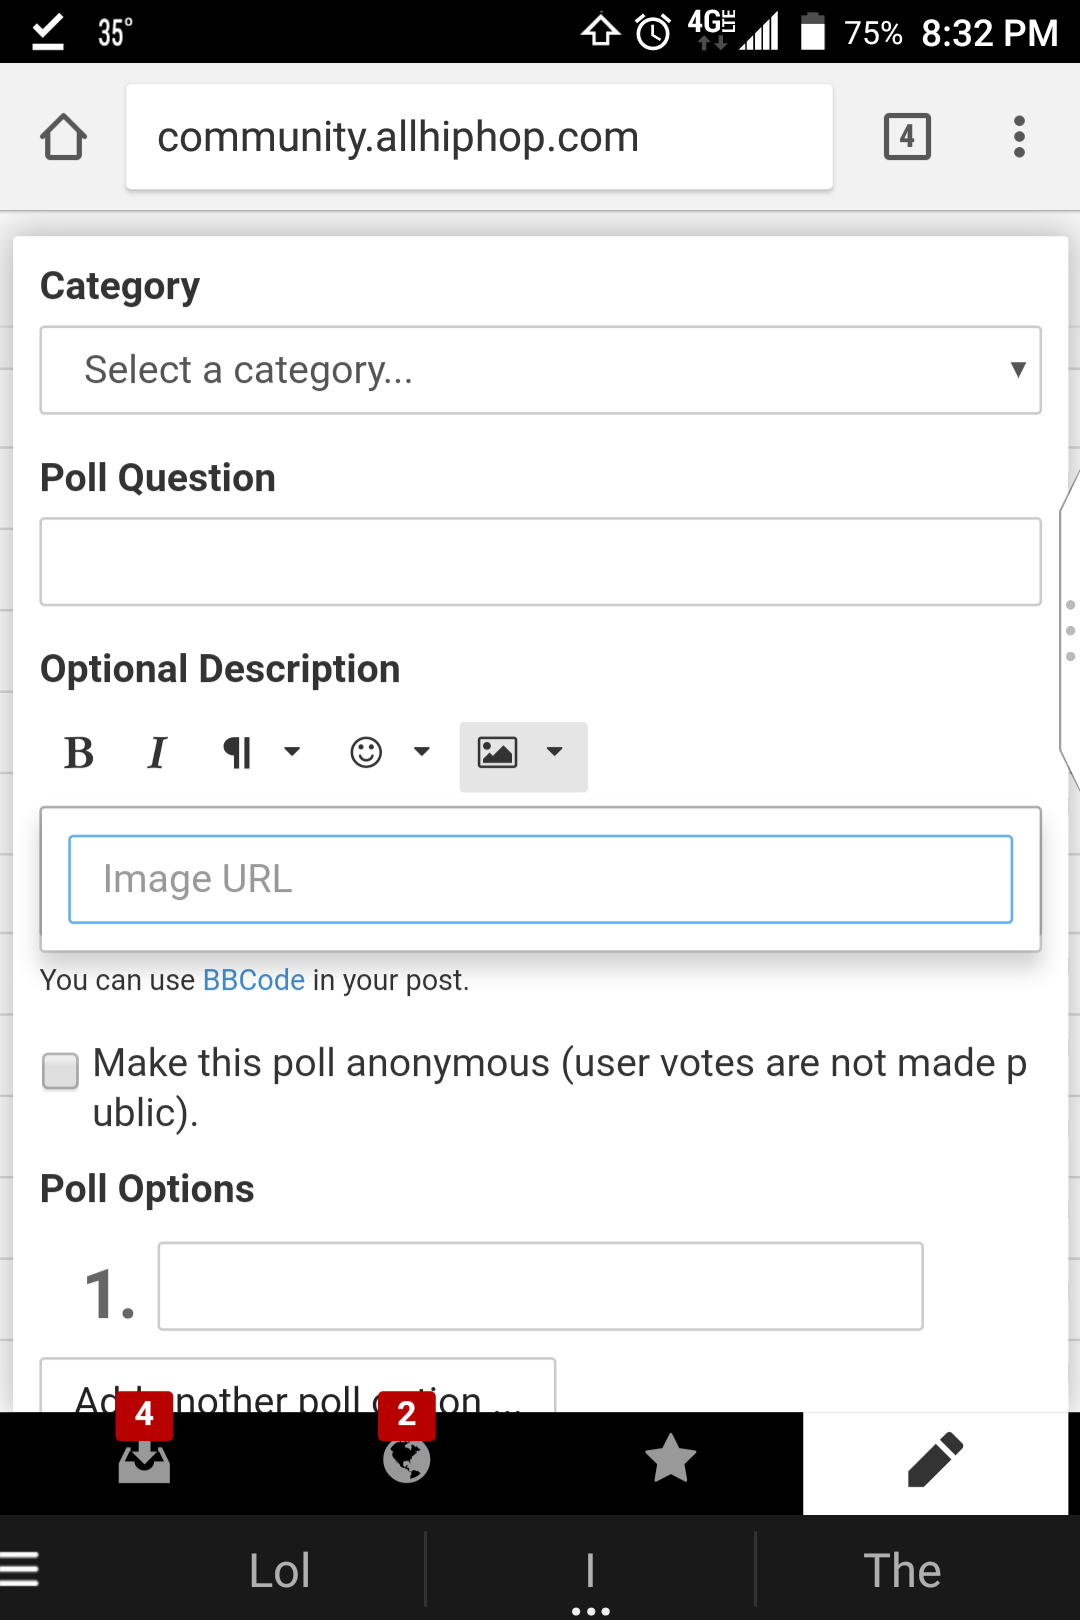
Task: Open the BBCode help link
Action: pos(254,980)
